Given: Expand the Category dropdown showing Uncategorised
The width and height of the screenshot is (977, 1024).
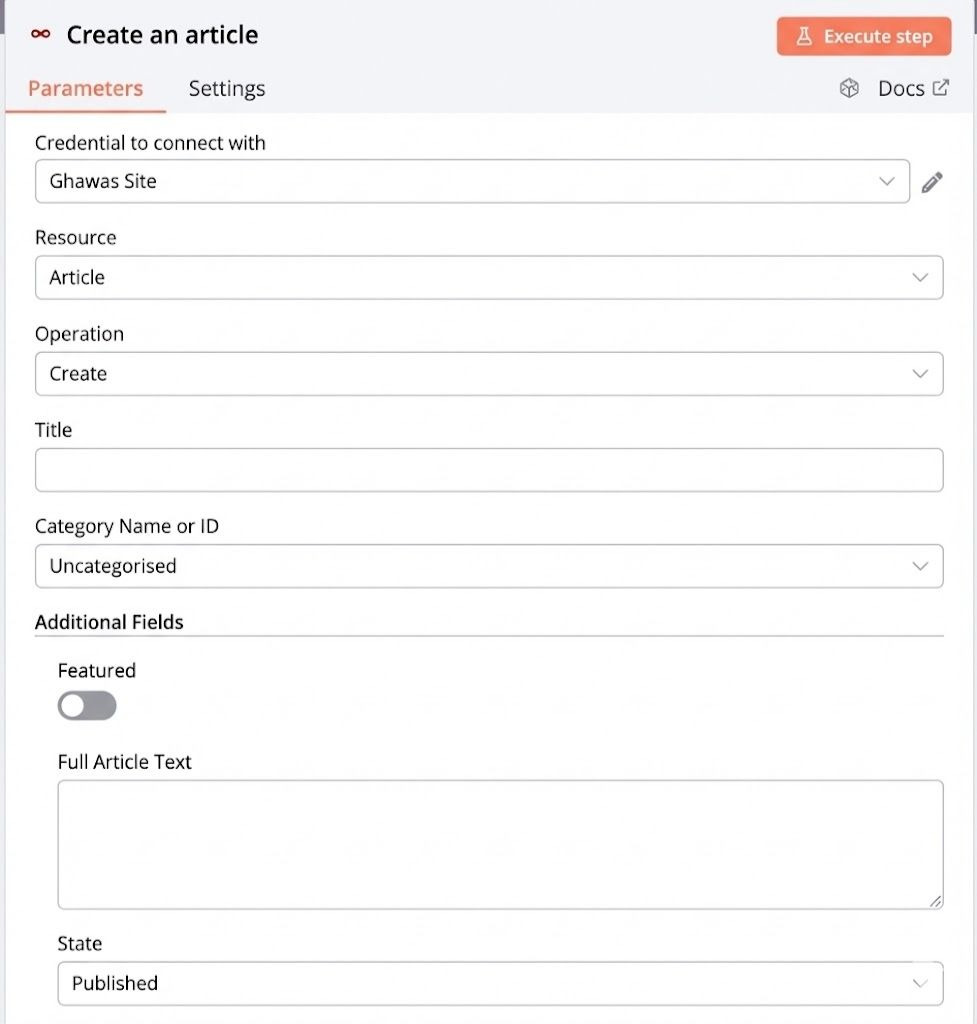Looking at the screenshot, I should pyautogui.click(x=488, y=566).
